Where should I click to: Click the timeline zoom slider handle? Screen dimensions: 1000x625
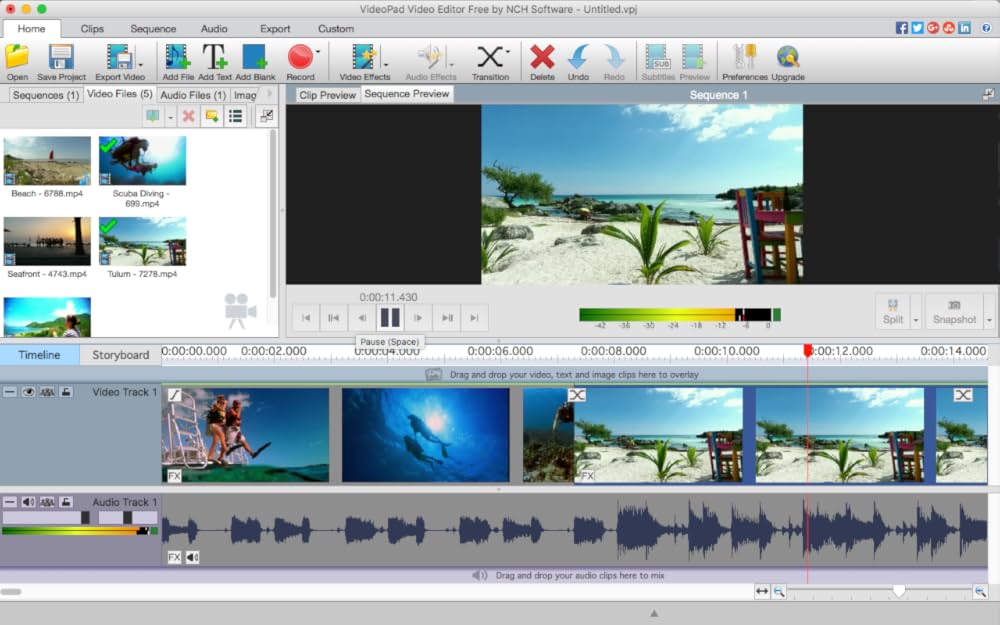tap(899, 591)
